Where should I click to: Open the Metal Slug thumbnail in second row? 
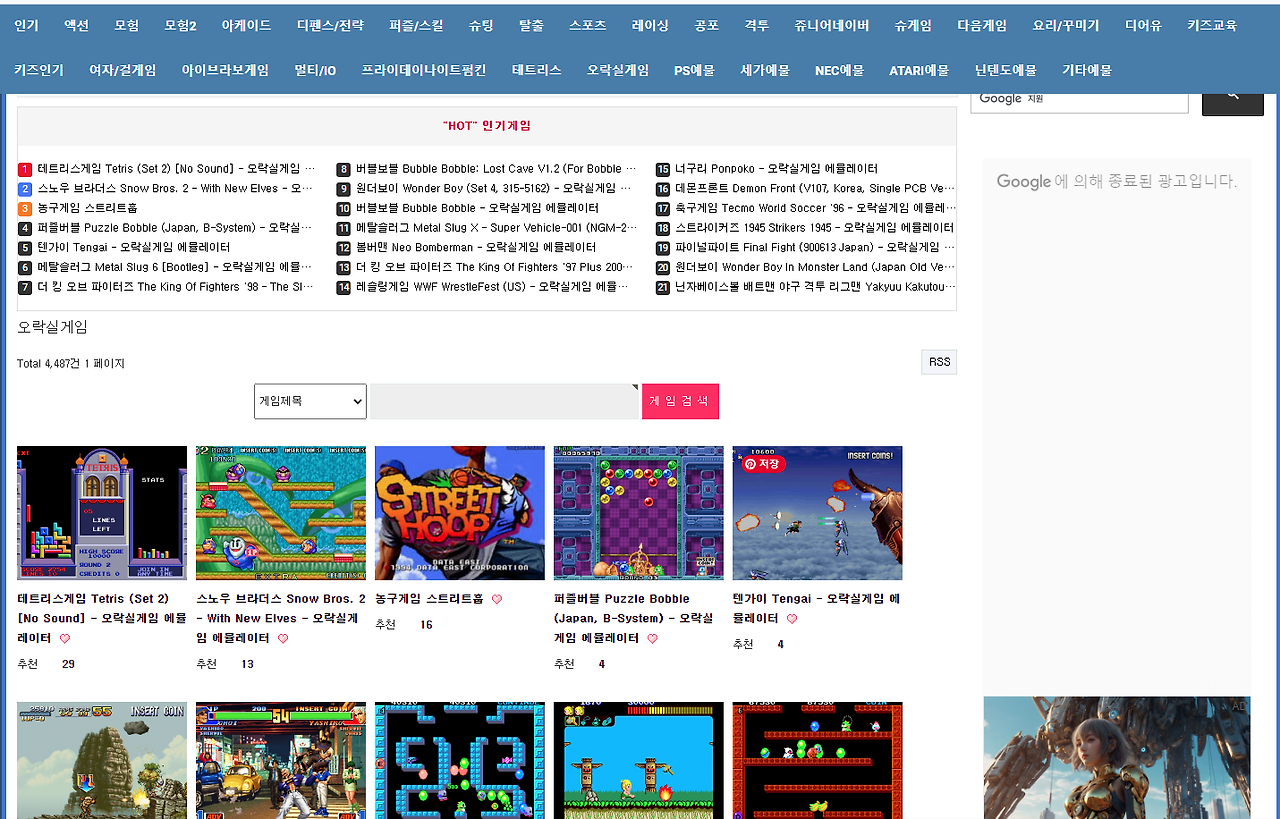coord(102,760)
